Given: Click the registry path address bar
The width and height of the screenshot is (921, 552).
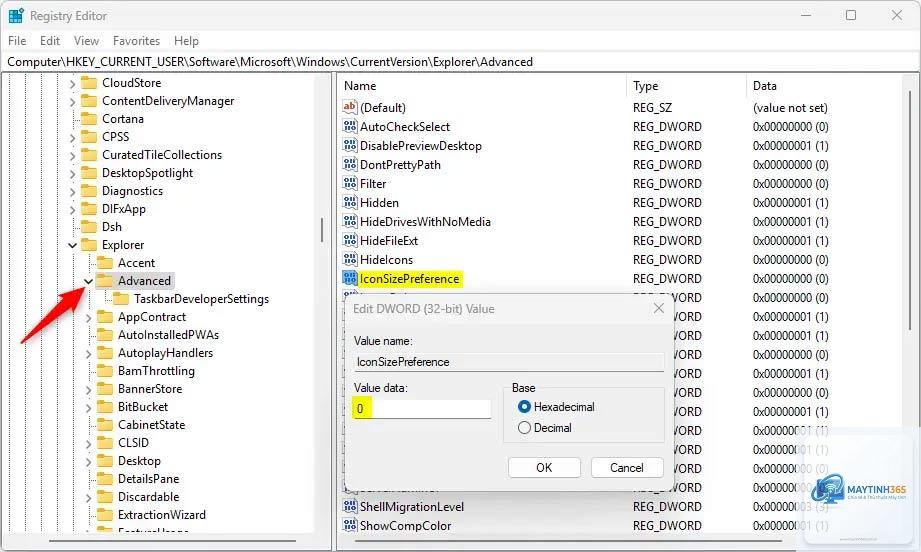Looking at the screenshot, I should [460, 62].
